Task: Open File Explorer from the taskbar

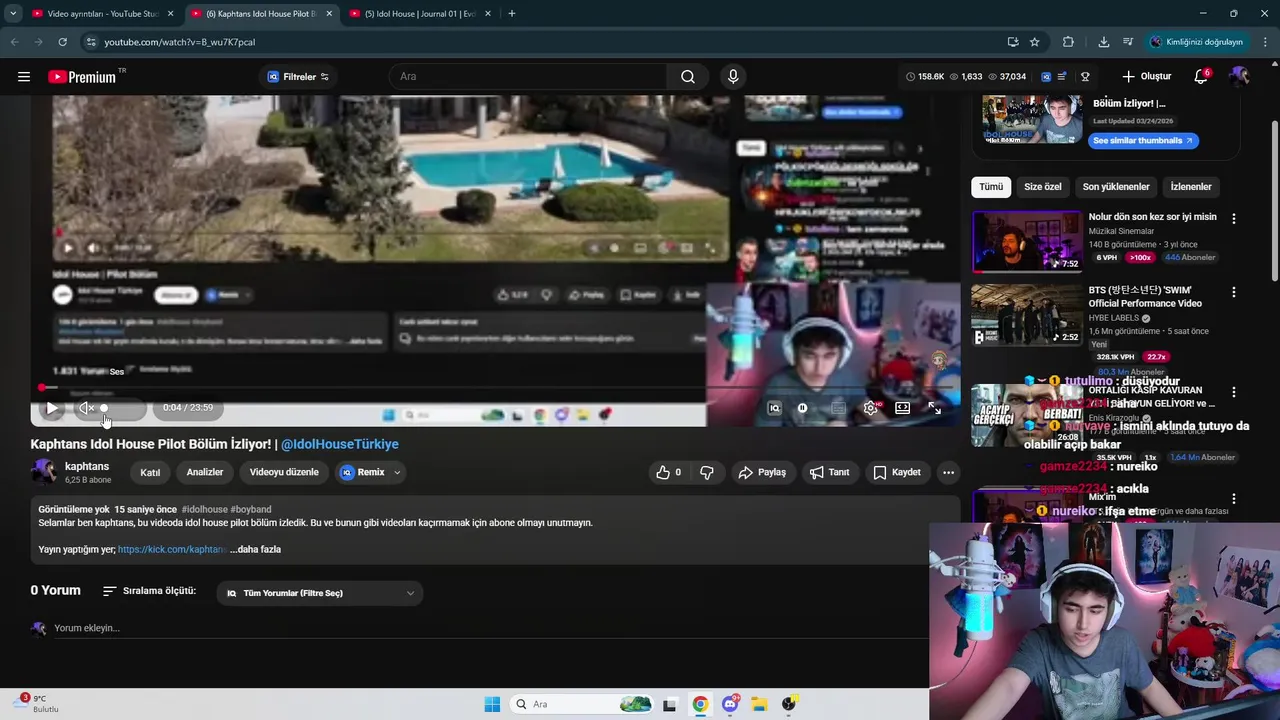Action: (x=759, y=704)
